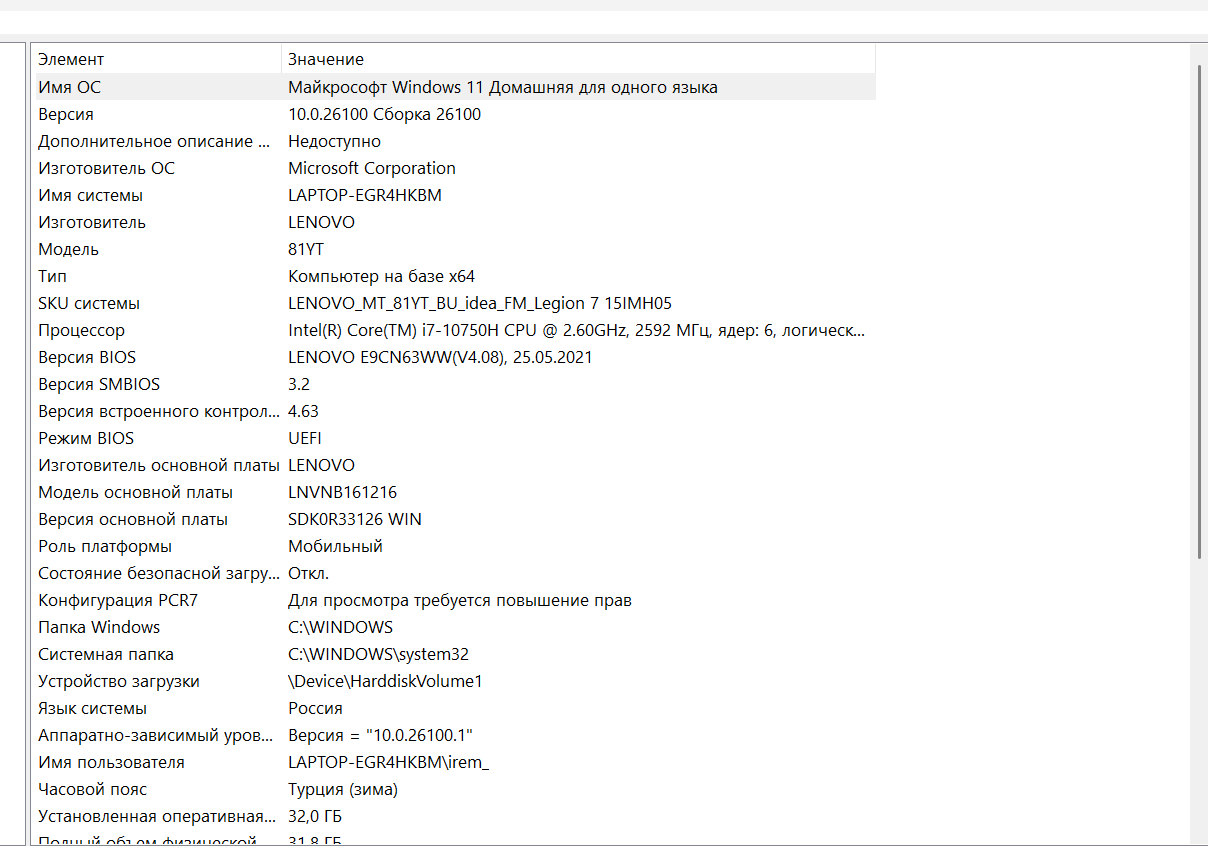Select value Версия = "10.0.26100.1"
The height and width of the screenshot is (846, 1208).
(381, 735)
